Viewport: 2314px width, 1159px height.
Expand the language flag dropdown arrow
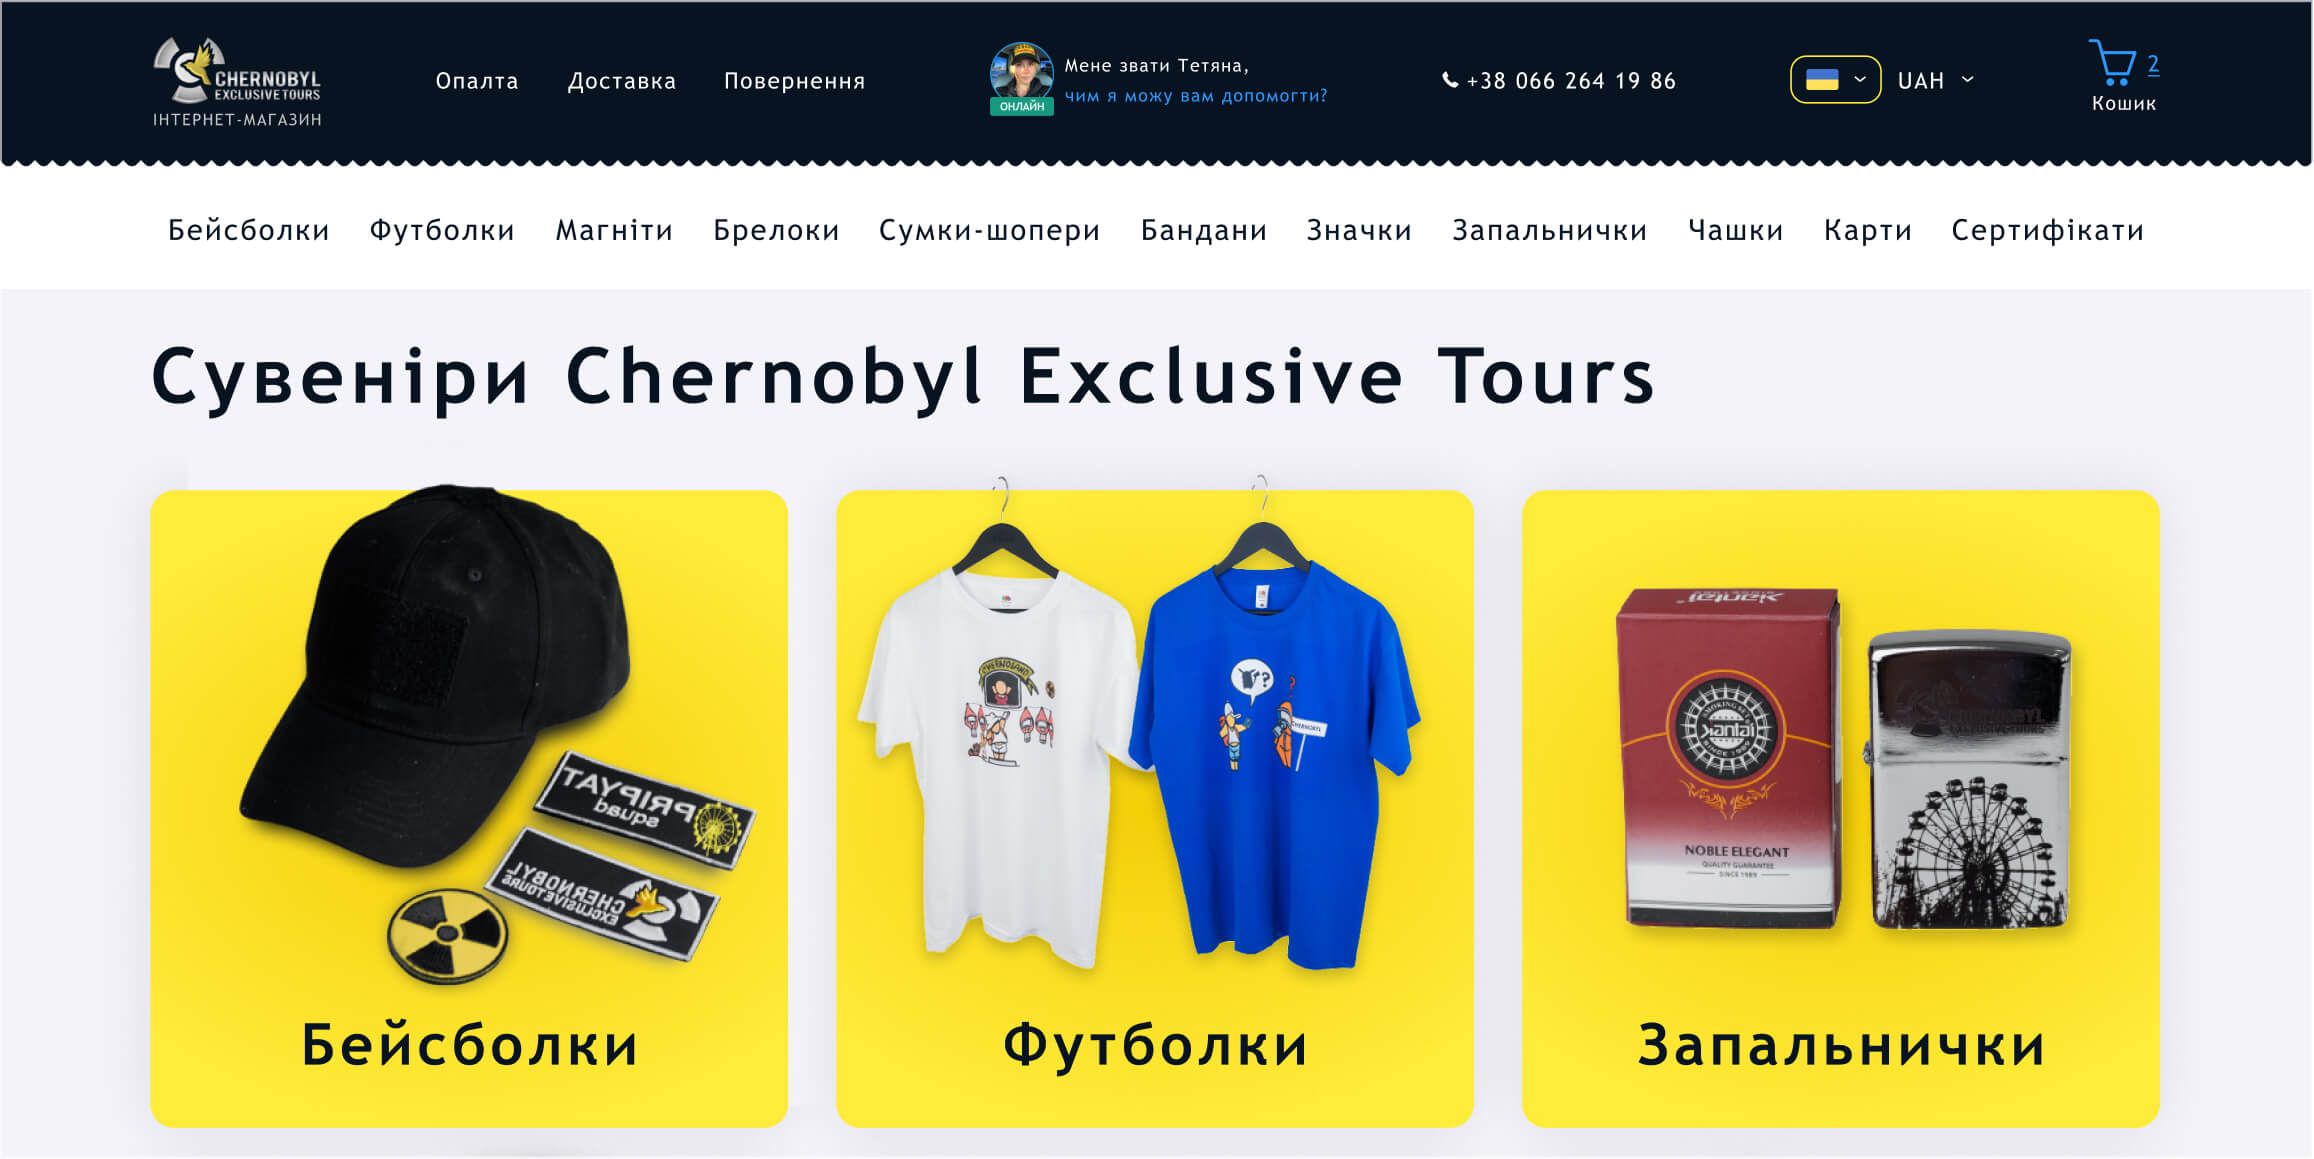pos(1860,80)
